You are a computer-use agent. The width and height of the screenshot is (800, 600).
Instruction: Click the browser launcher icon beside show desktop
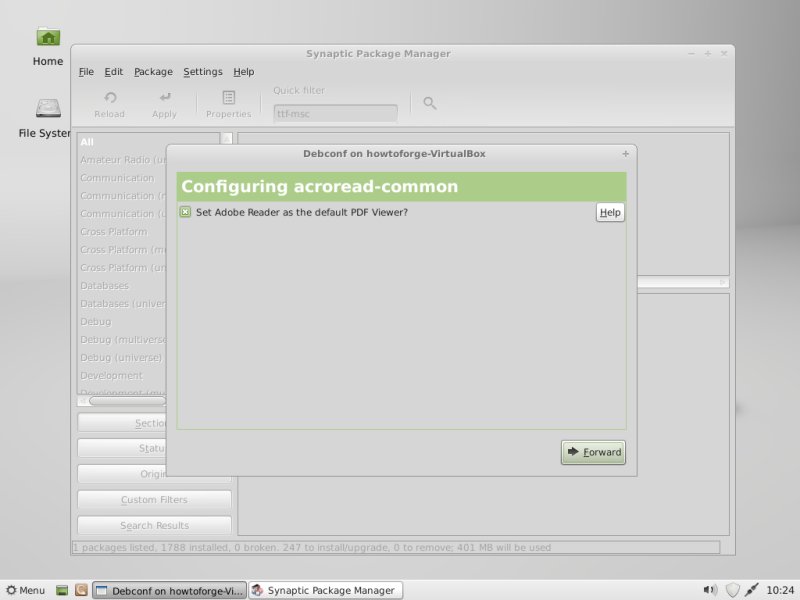(x=81, y=590)
